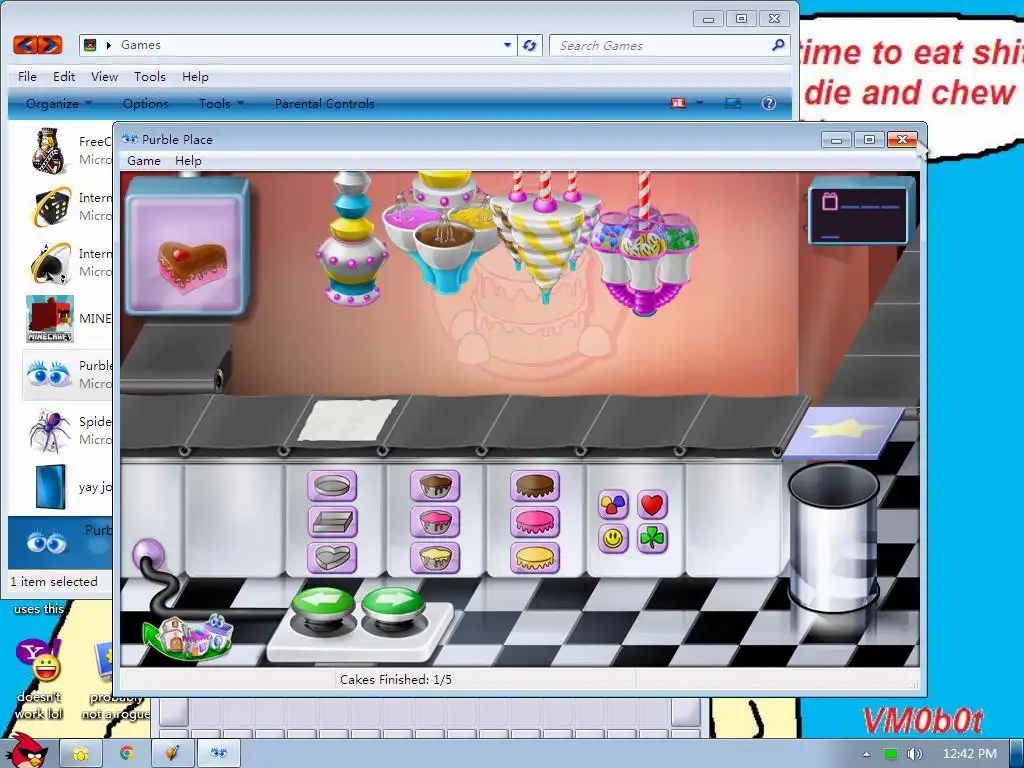1024x768 pixels.
Task: Expand the view options dropdown arrow
Action: (x=699, y=103)
